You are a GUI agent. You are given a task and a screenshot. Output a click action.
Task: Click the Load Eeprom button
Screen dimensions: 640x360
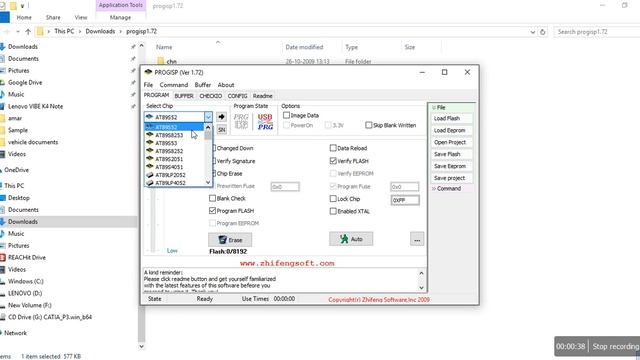(x=452, y=130)
